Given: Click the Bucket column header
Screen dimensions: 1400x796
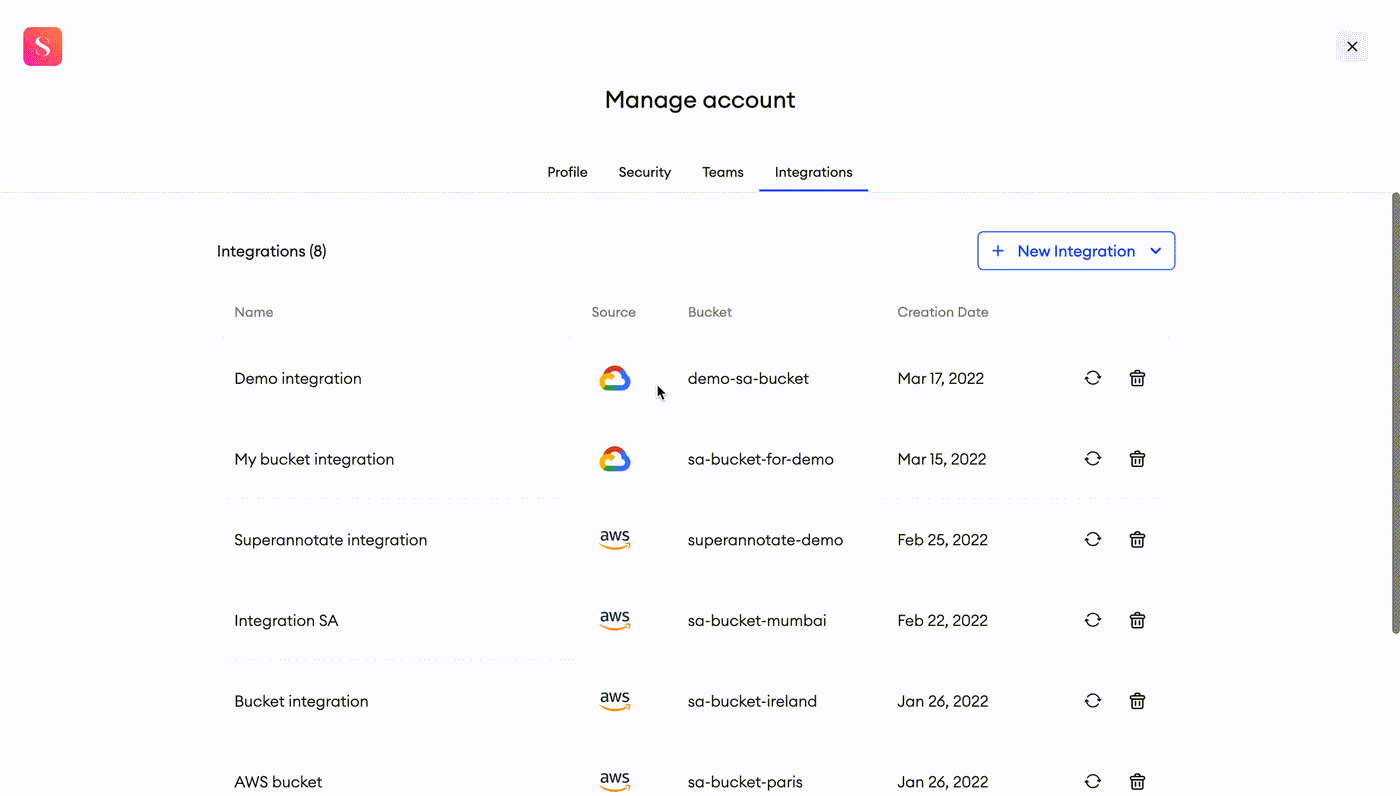Looking at the screenshot, I should tap(710, 312).
